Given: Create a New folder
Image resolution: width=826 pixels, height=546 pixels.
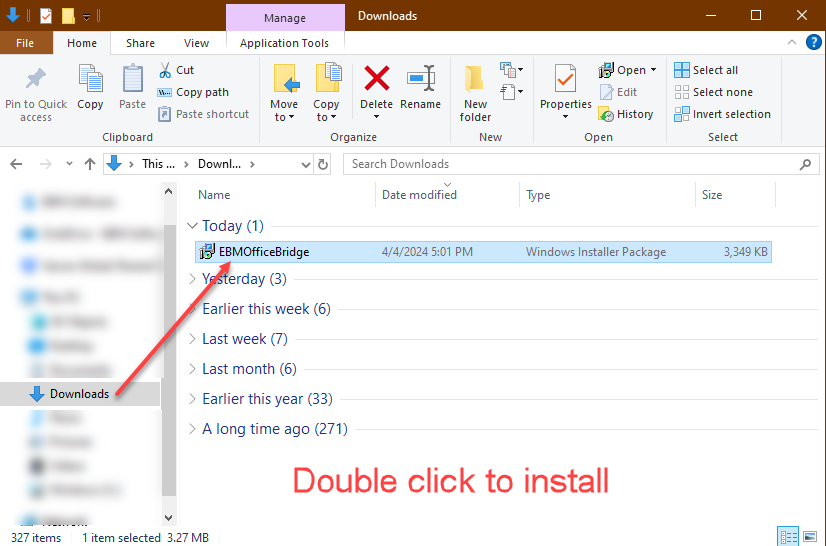Looking at the screenshot, I should coord(475,93).
